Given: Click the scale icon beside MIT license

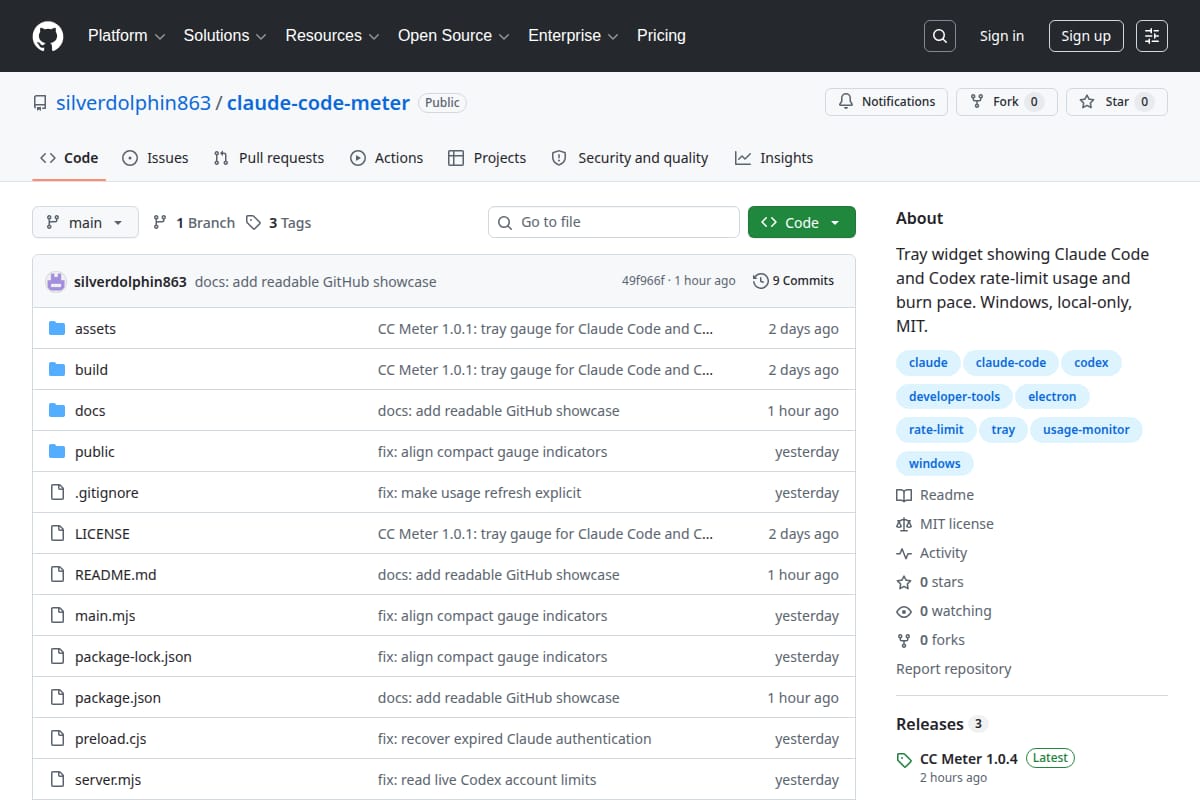Looking at the screenshot, I should click(904, 524).
